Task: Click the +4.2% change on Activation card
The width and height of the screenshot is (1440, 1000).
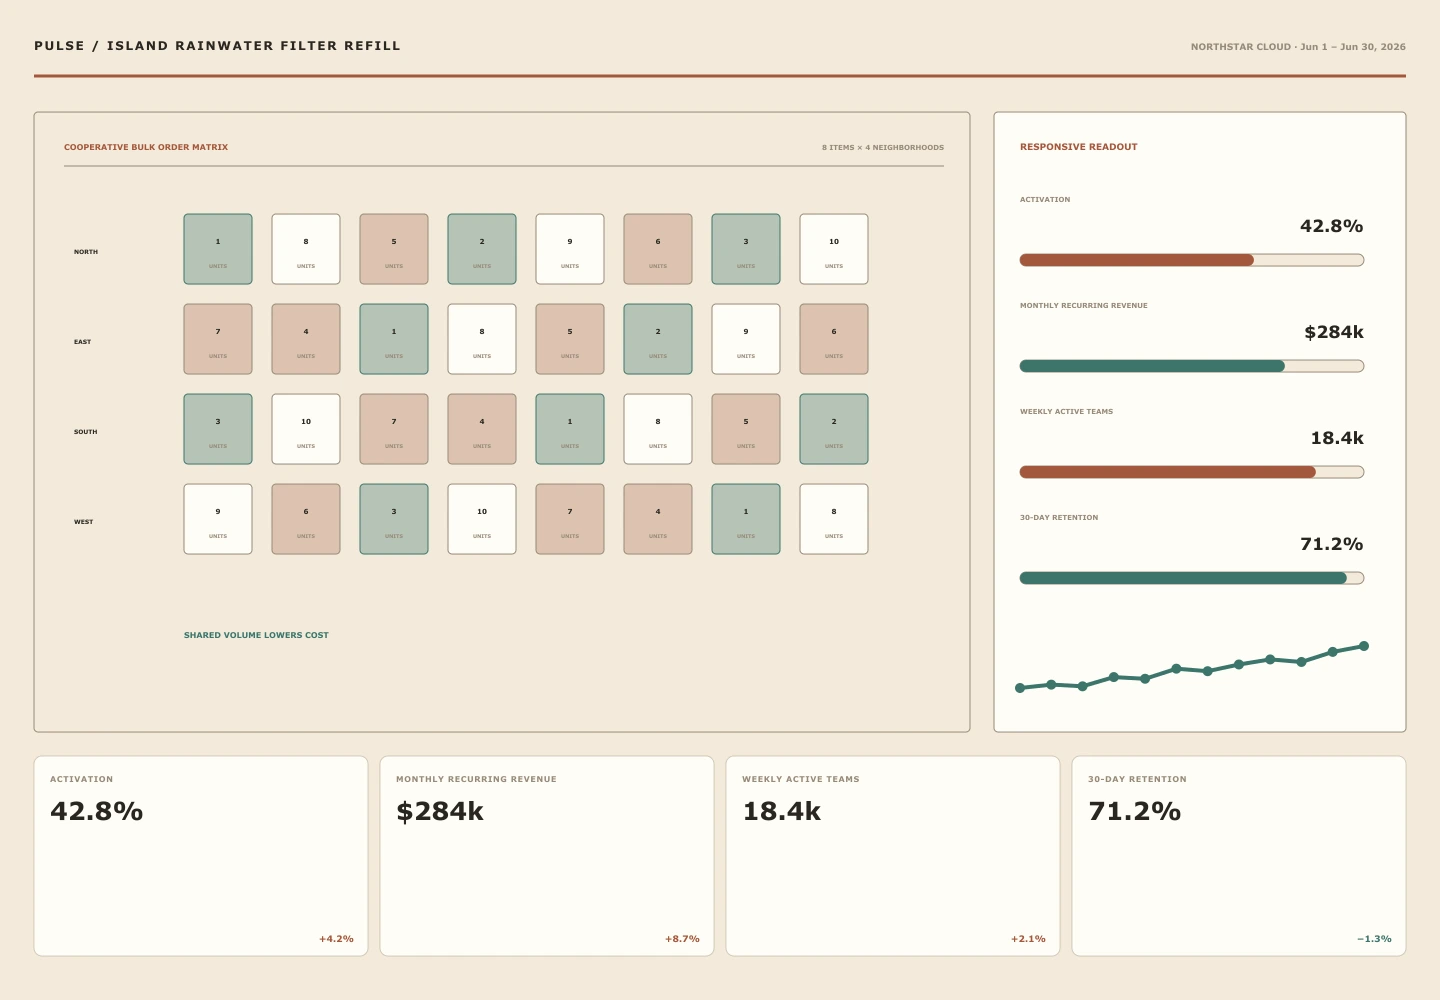Action: point(336,939)
